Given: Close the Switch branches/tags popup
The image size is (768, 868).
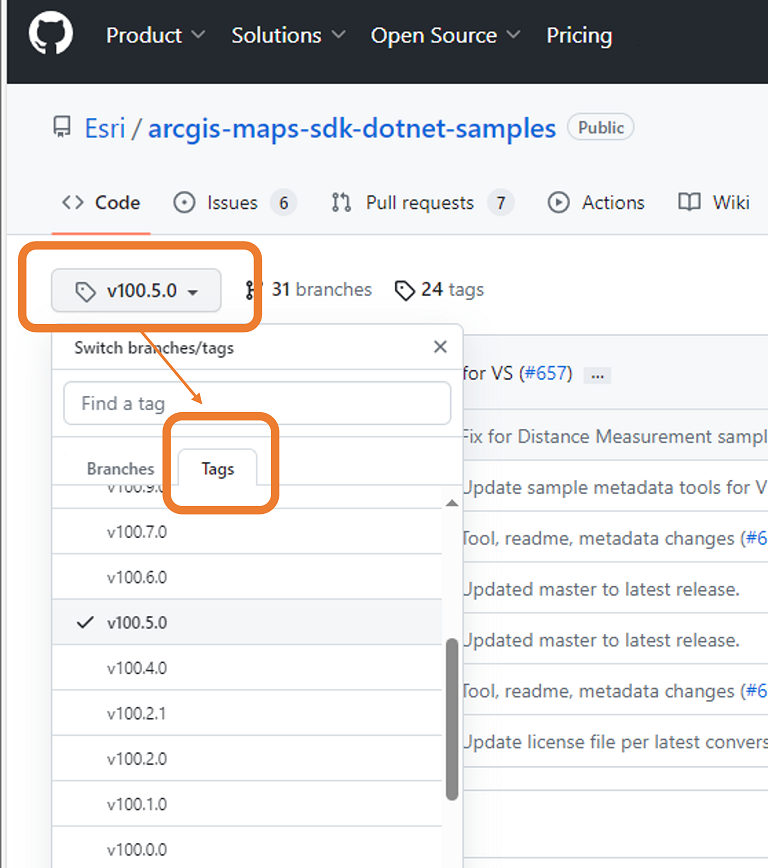Looking at the screenshot, I should pyautogui.click(x=440, y=347).
